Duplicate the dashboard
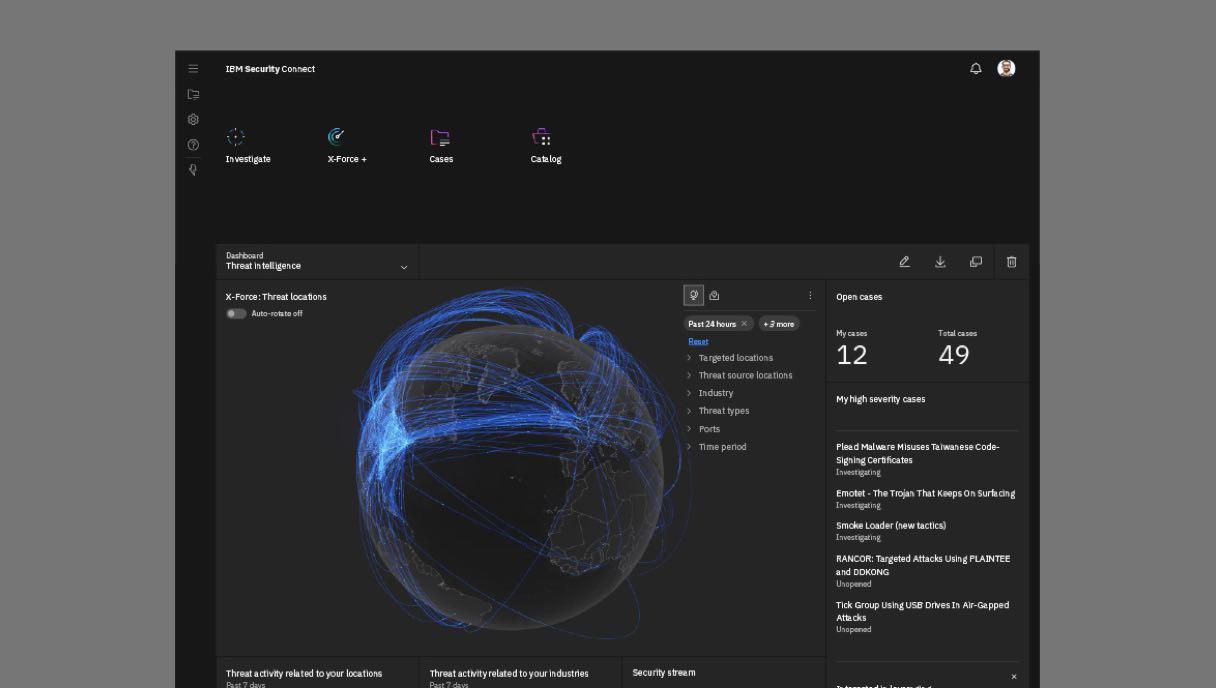 976,262
